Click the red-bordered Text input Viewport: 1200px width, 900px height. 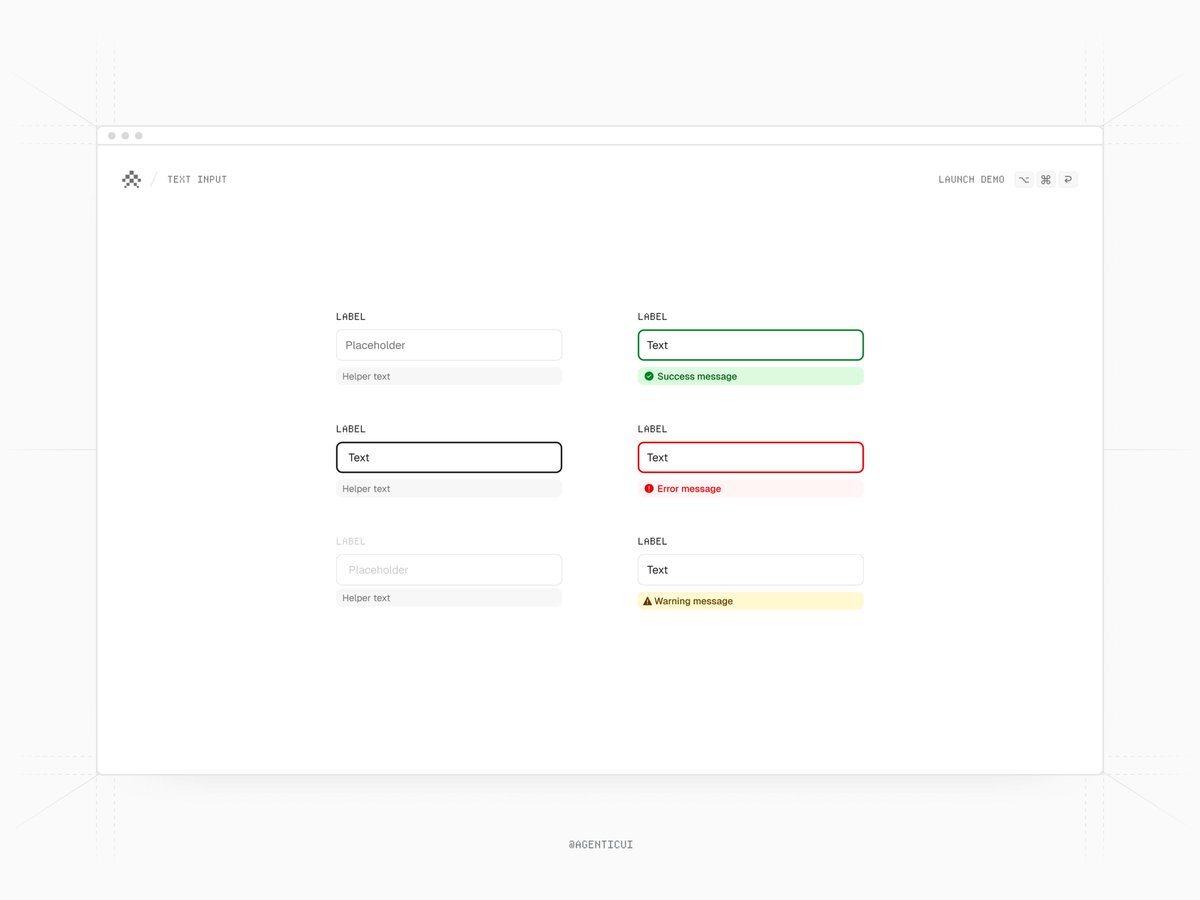tap(751, 457)
